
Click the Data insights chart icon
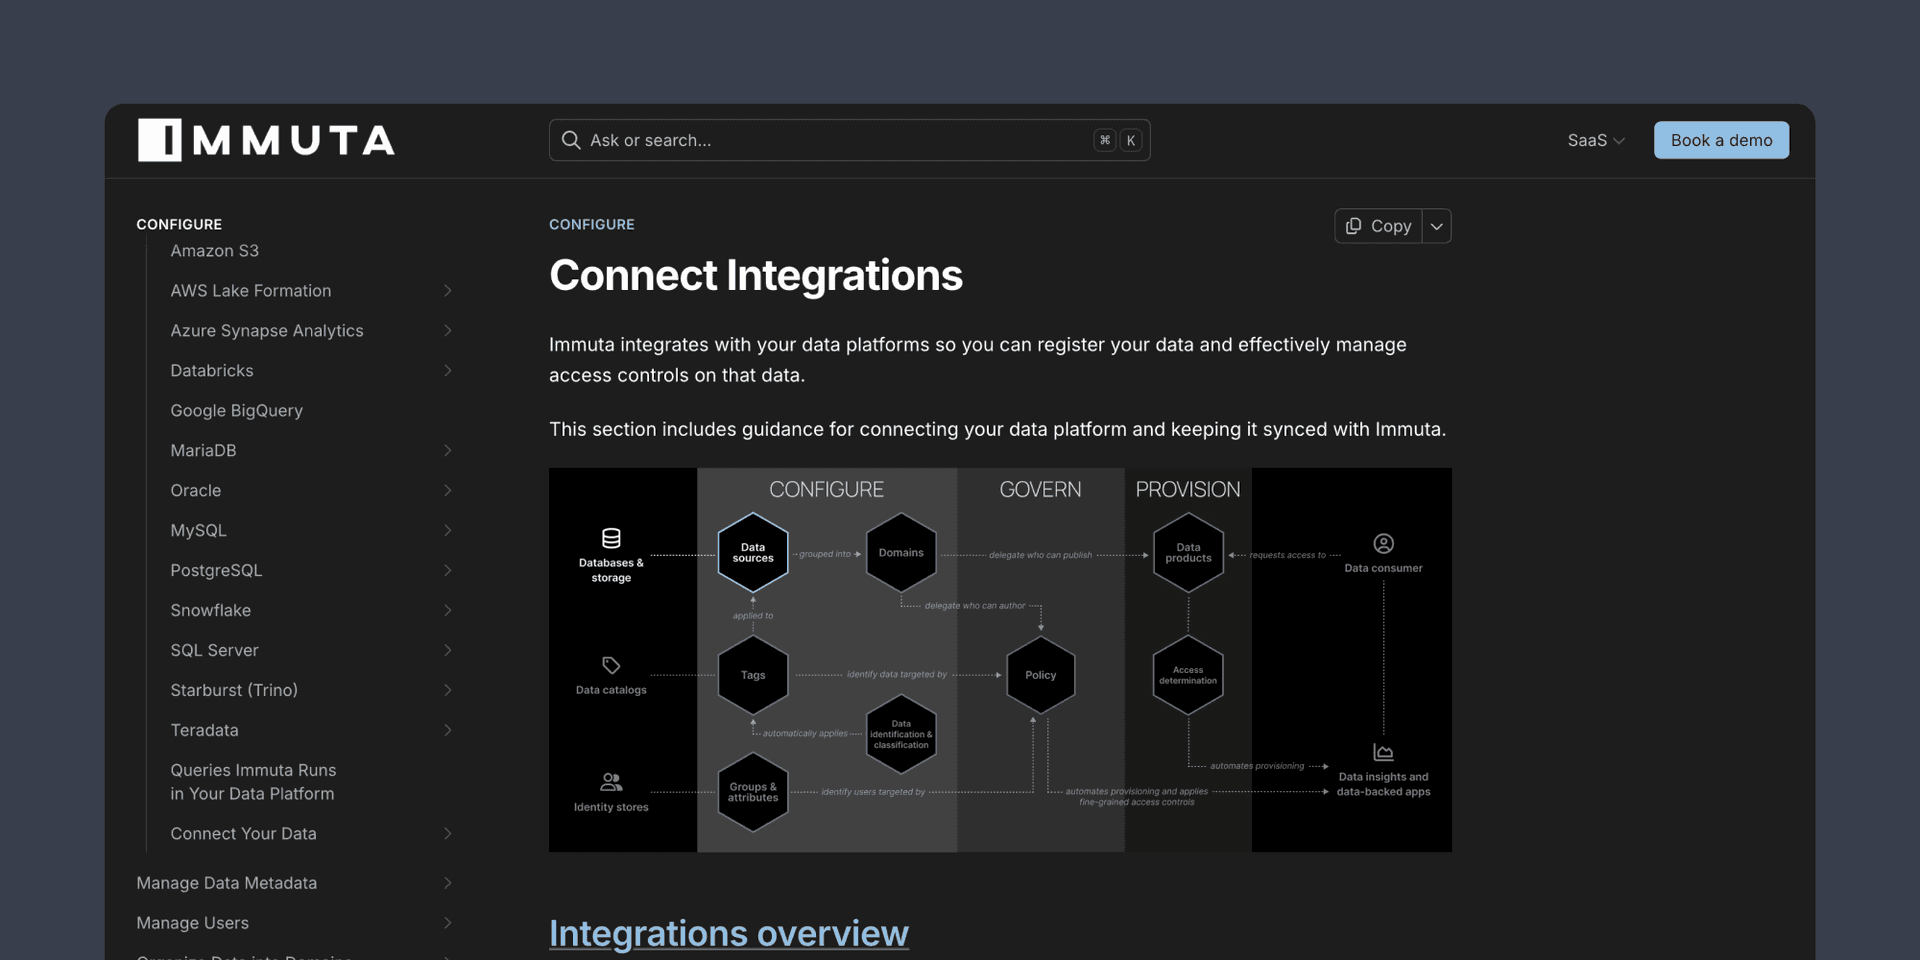[1383, 752]
